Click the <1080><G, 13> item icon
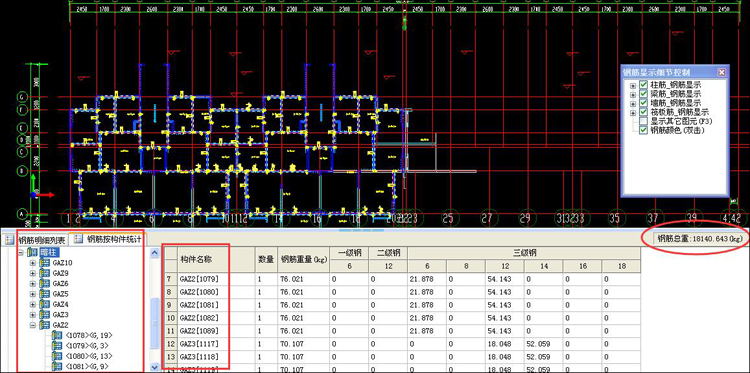The width and height of the screenshot is (750, 373). tap(57, 356)
